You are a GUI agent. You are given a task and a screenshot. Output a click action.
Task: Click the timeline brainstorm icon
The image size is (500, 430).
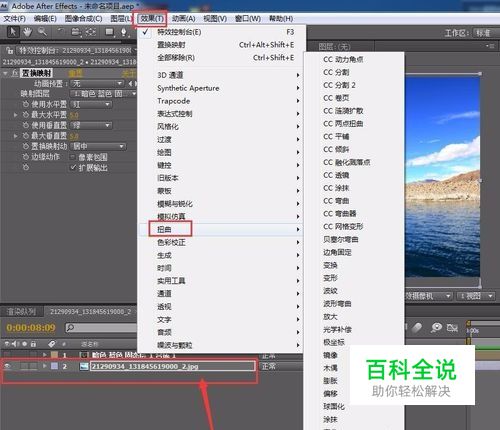point(436,328)
